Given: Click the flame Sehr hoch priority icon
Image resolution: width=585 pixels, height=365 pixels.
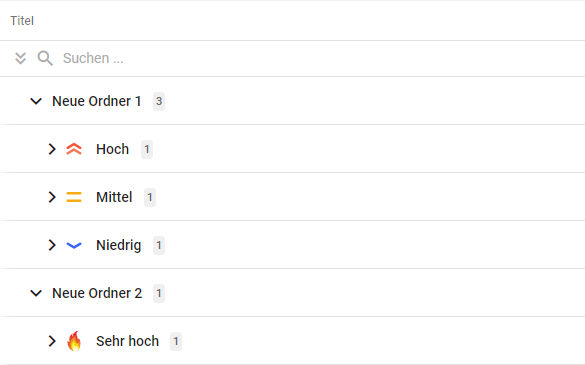Looking at the screenshot, I should pyautogui.click(x=74, y=341).
